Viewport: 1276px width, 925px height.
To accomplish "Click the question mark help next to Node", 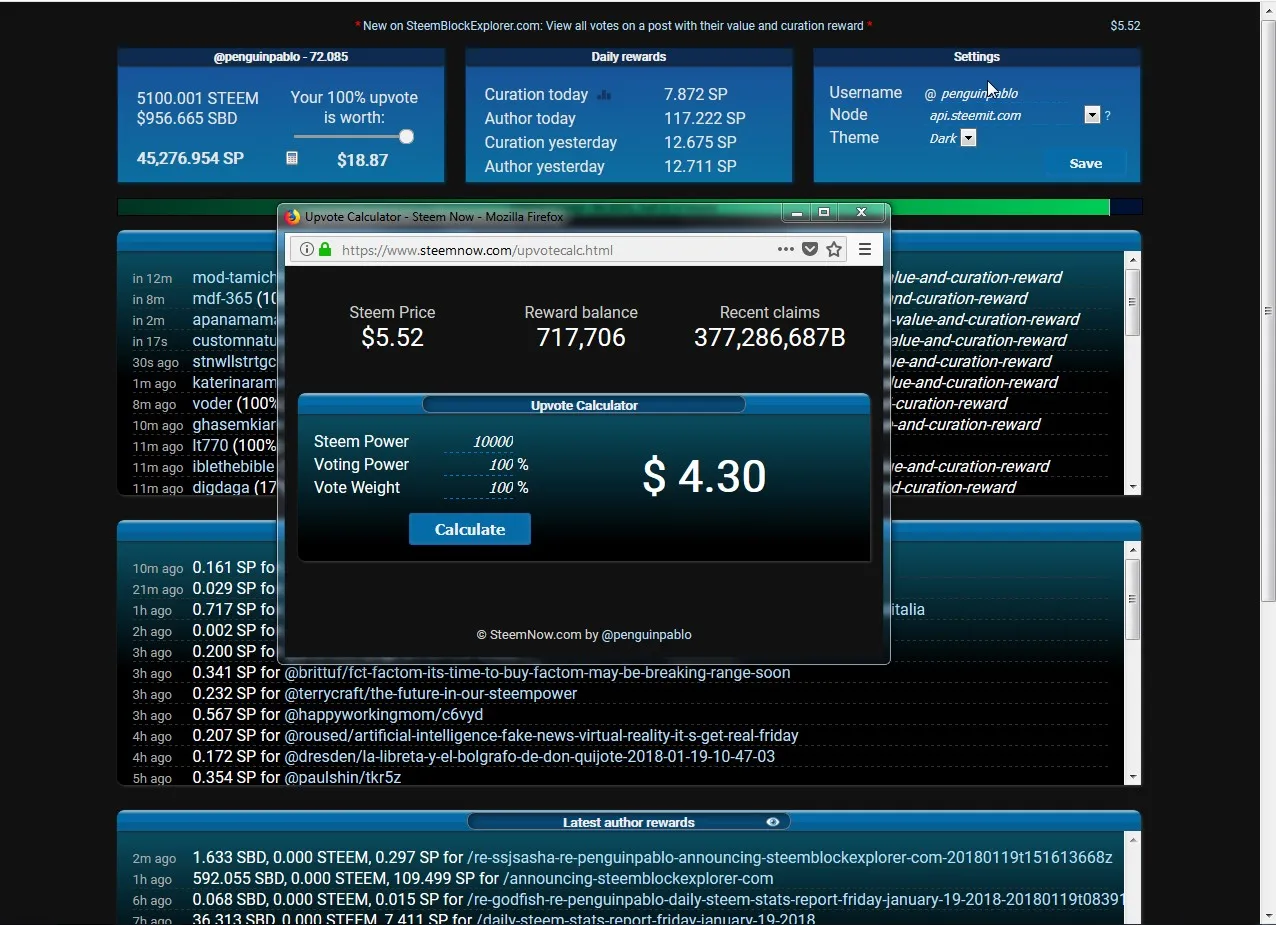I will [1108, 116].
